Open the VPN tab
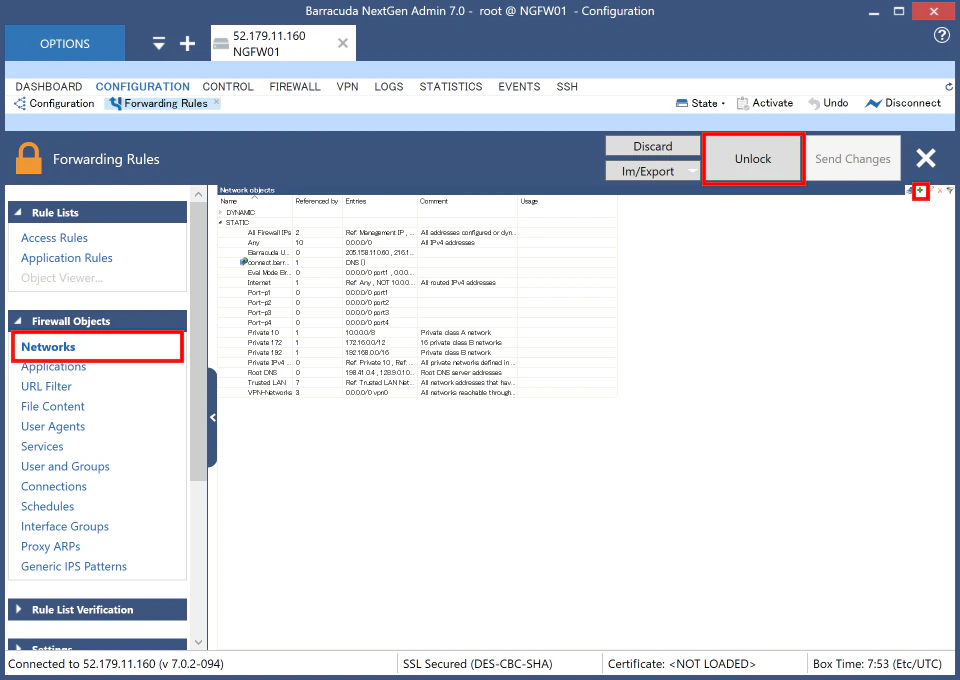The image size is (960, 680). click(347, 86)
